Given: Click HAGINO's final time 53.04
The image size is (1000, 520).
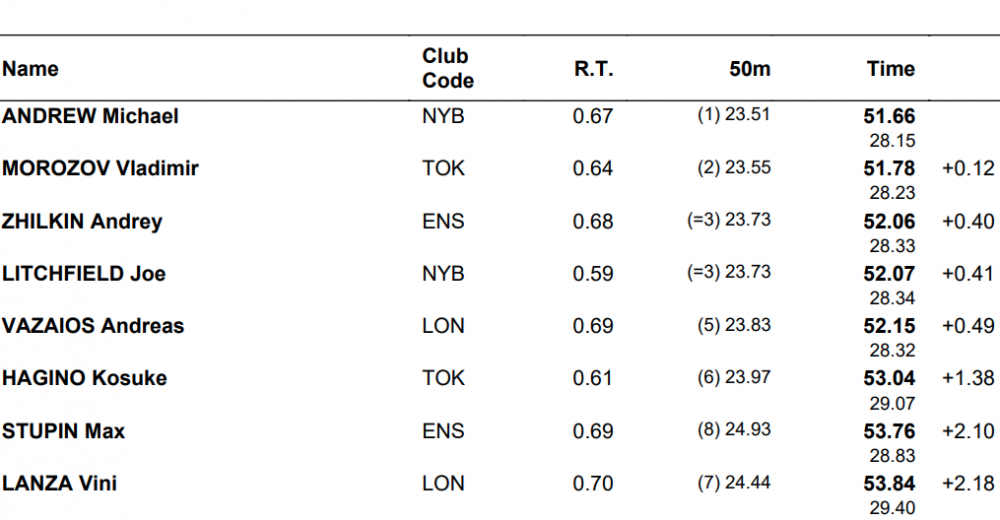Looking at the screenshot, I should click(x=889, y=378).
